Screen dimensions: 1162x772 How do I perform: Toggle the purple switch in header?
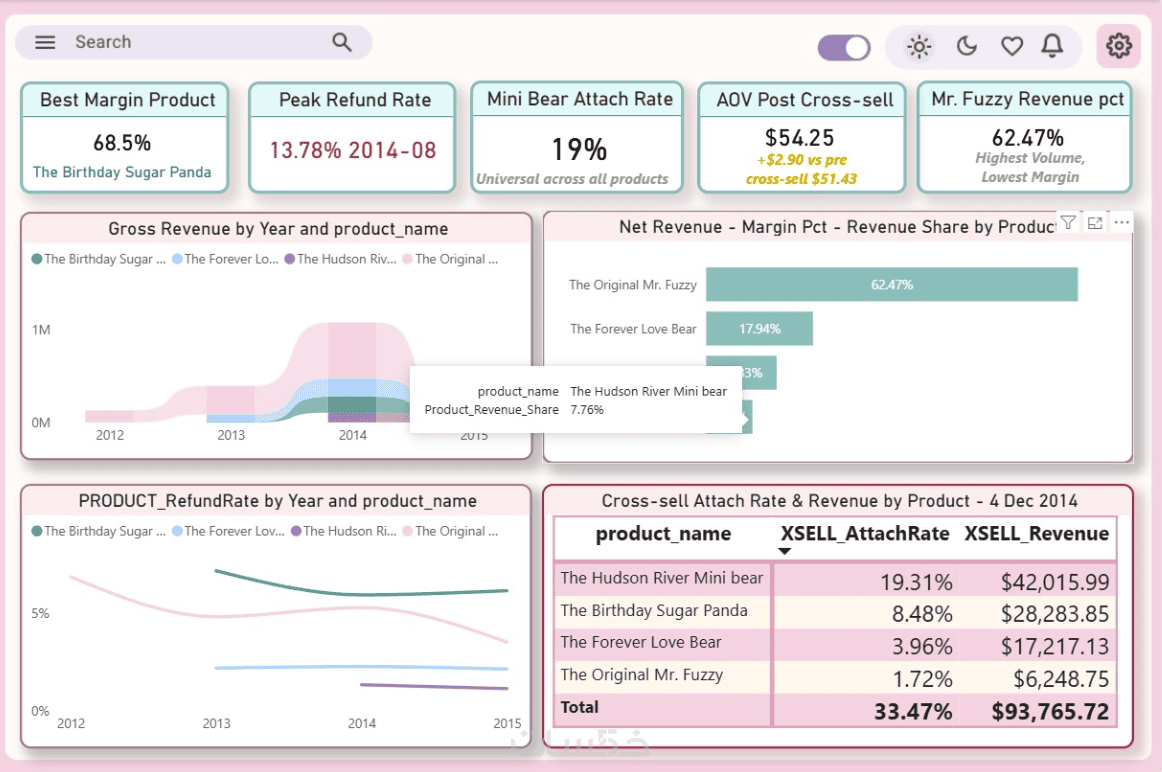coord(844,47)
